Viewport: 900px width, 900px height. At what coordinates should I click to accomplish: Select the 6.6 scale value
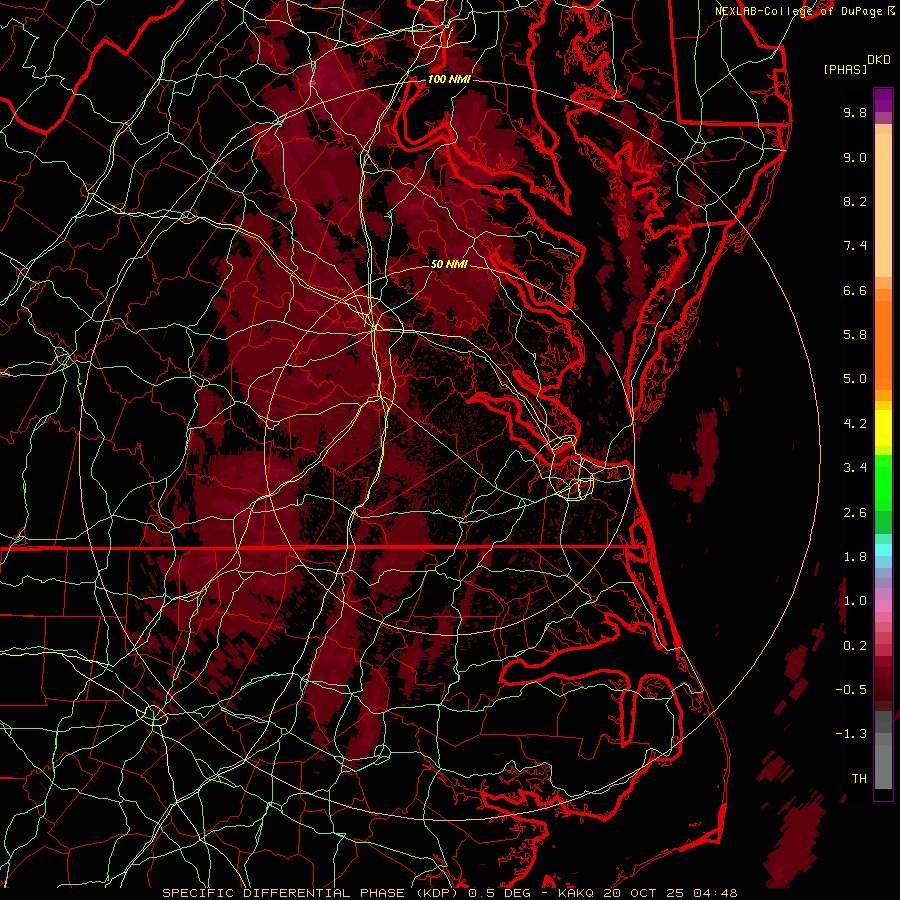[855, 290]
